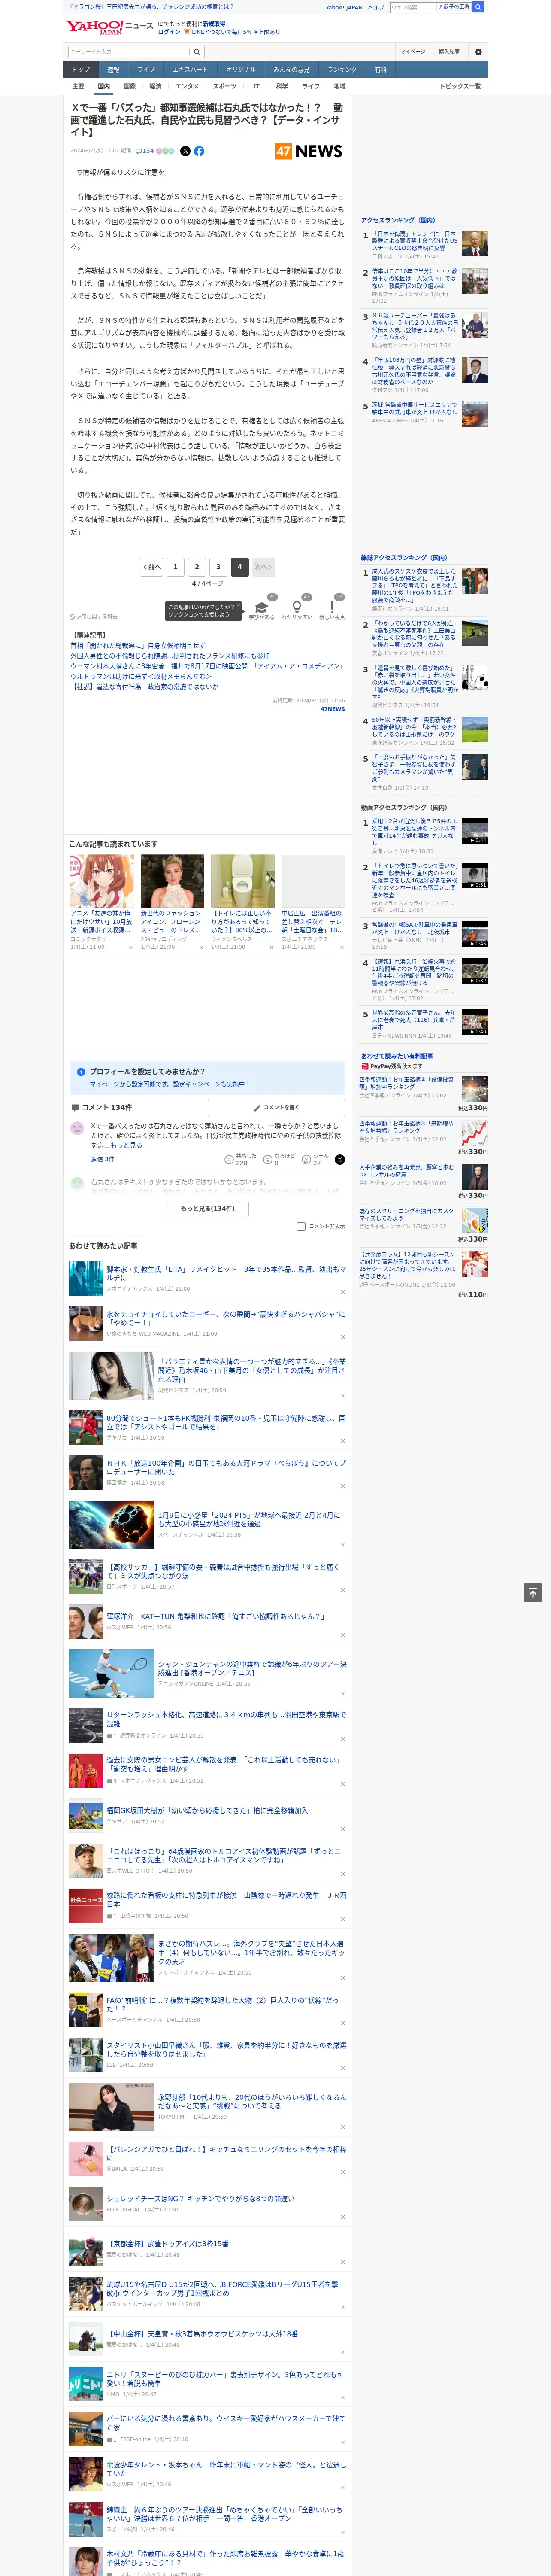Click 記事に関する報告 report icon link
This screenshot has width=551, height=2576.
coord(93,617)
